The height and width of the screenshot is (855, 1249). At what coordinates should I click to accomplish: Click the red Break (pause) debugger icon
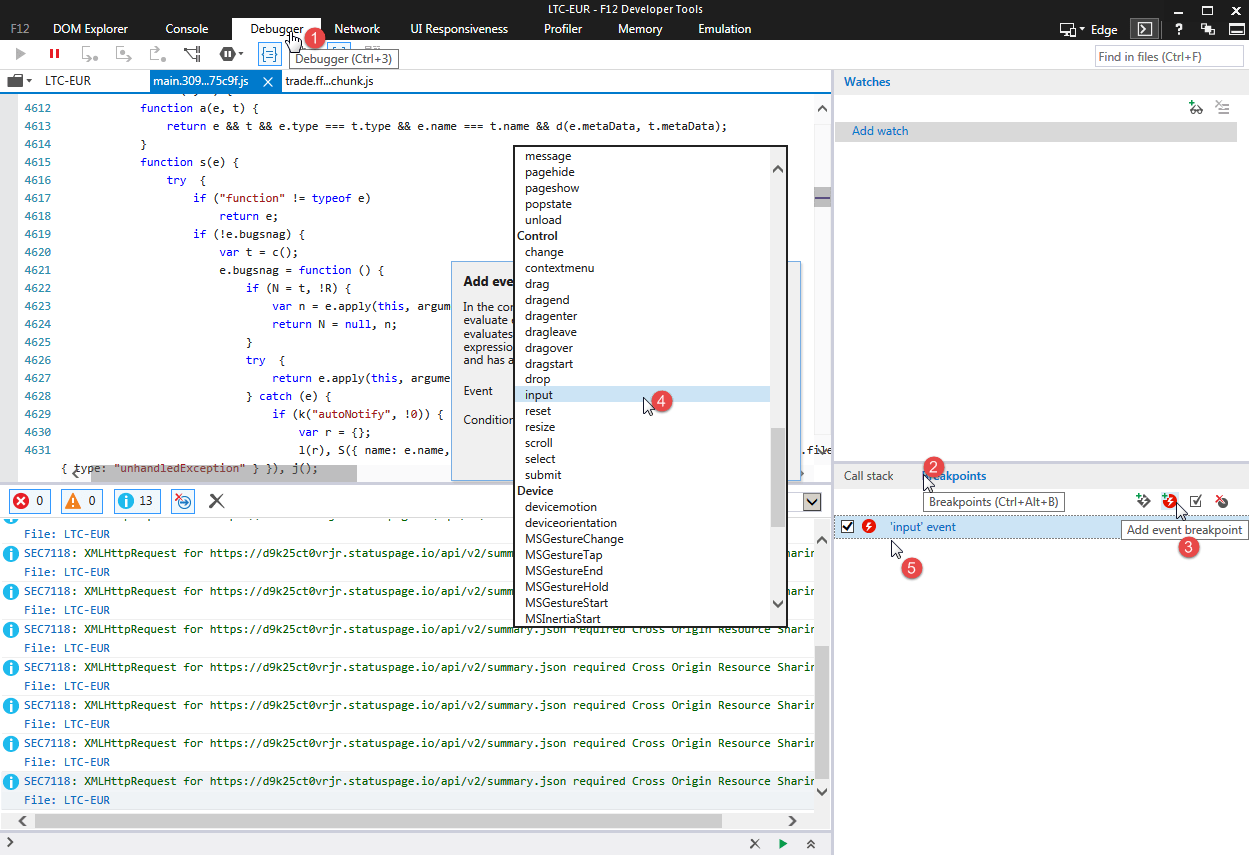[x=54, y=54]
